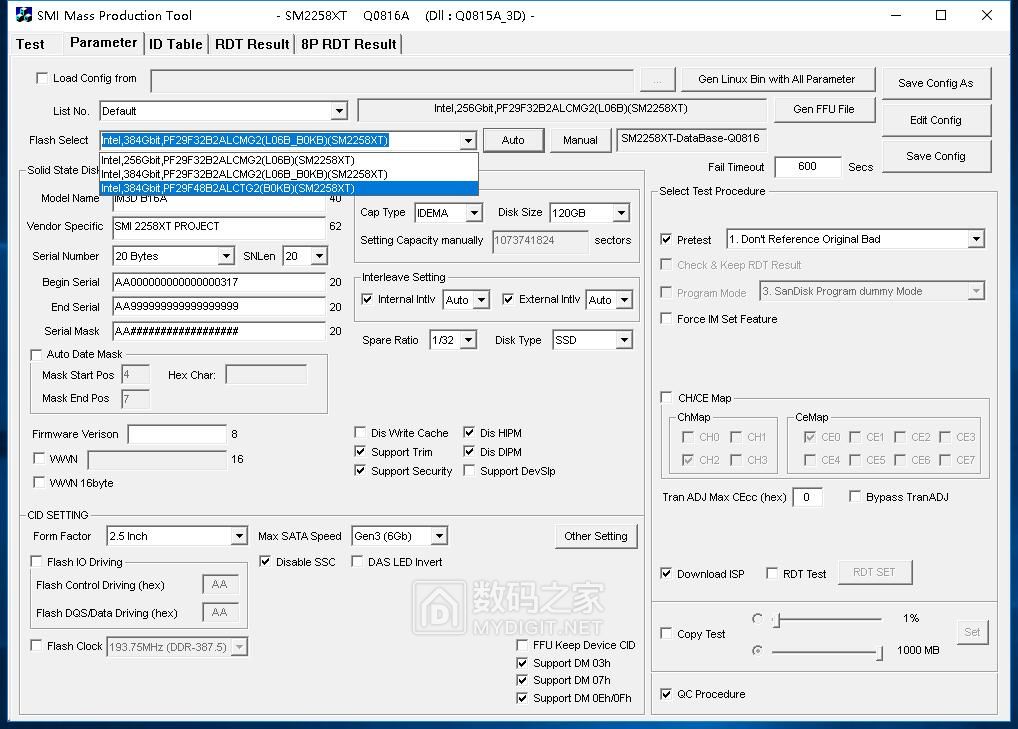Viewport: 1018px width, 729px height.
Task: Enable the CH/CE Map checkbox
Action: (666, 397)
